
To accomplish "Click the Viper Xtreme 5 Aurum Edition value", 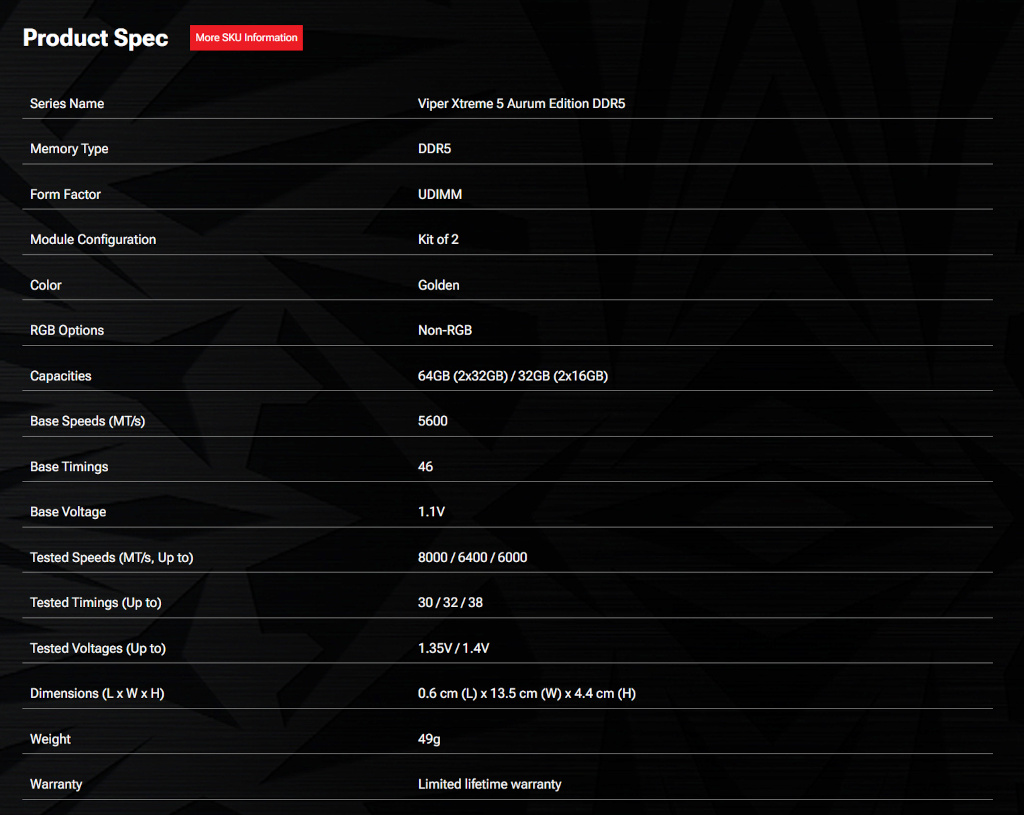I will pos(521,104).
